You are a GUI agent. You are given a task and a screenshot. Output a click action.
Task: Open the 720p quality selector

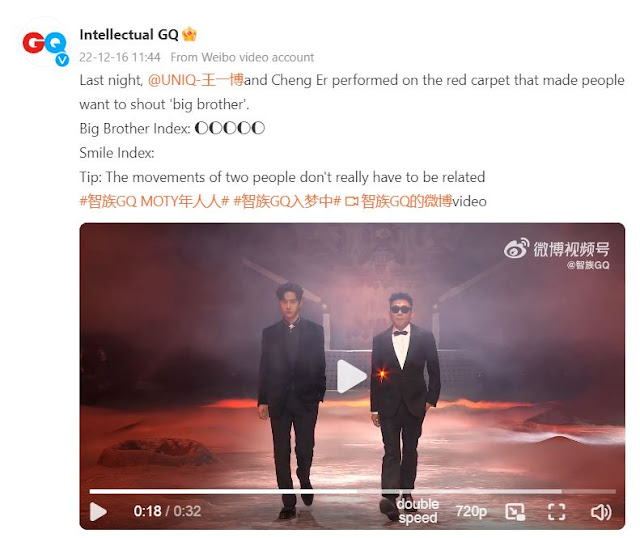click(x=471, y=511)
